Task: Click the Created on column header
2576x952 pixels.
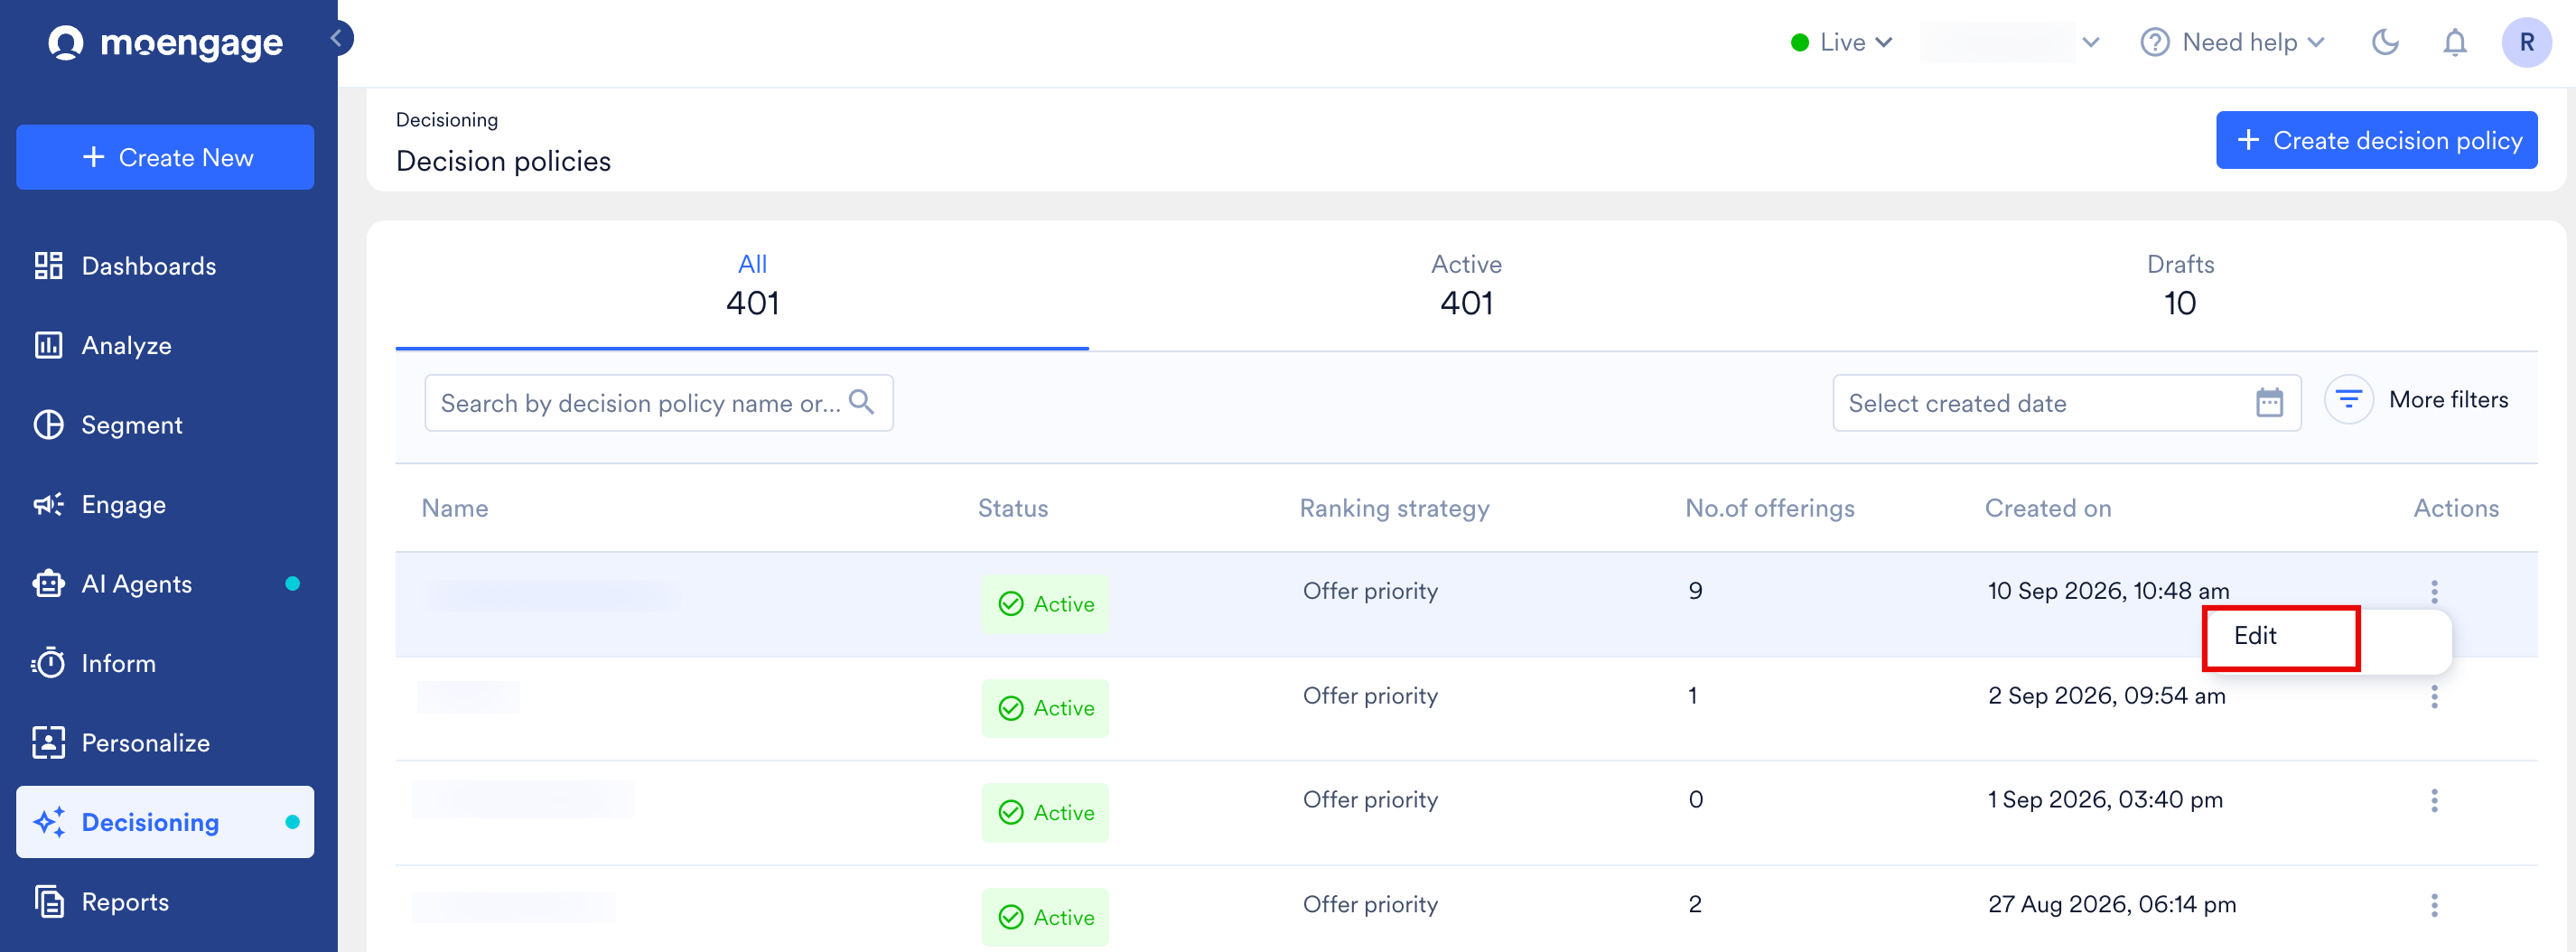Action: [2047, 508]
